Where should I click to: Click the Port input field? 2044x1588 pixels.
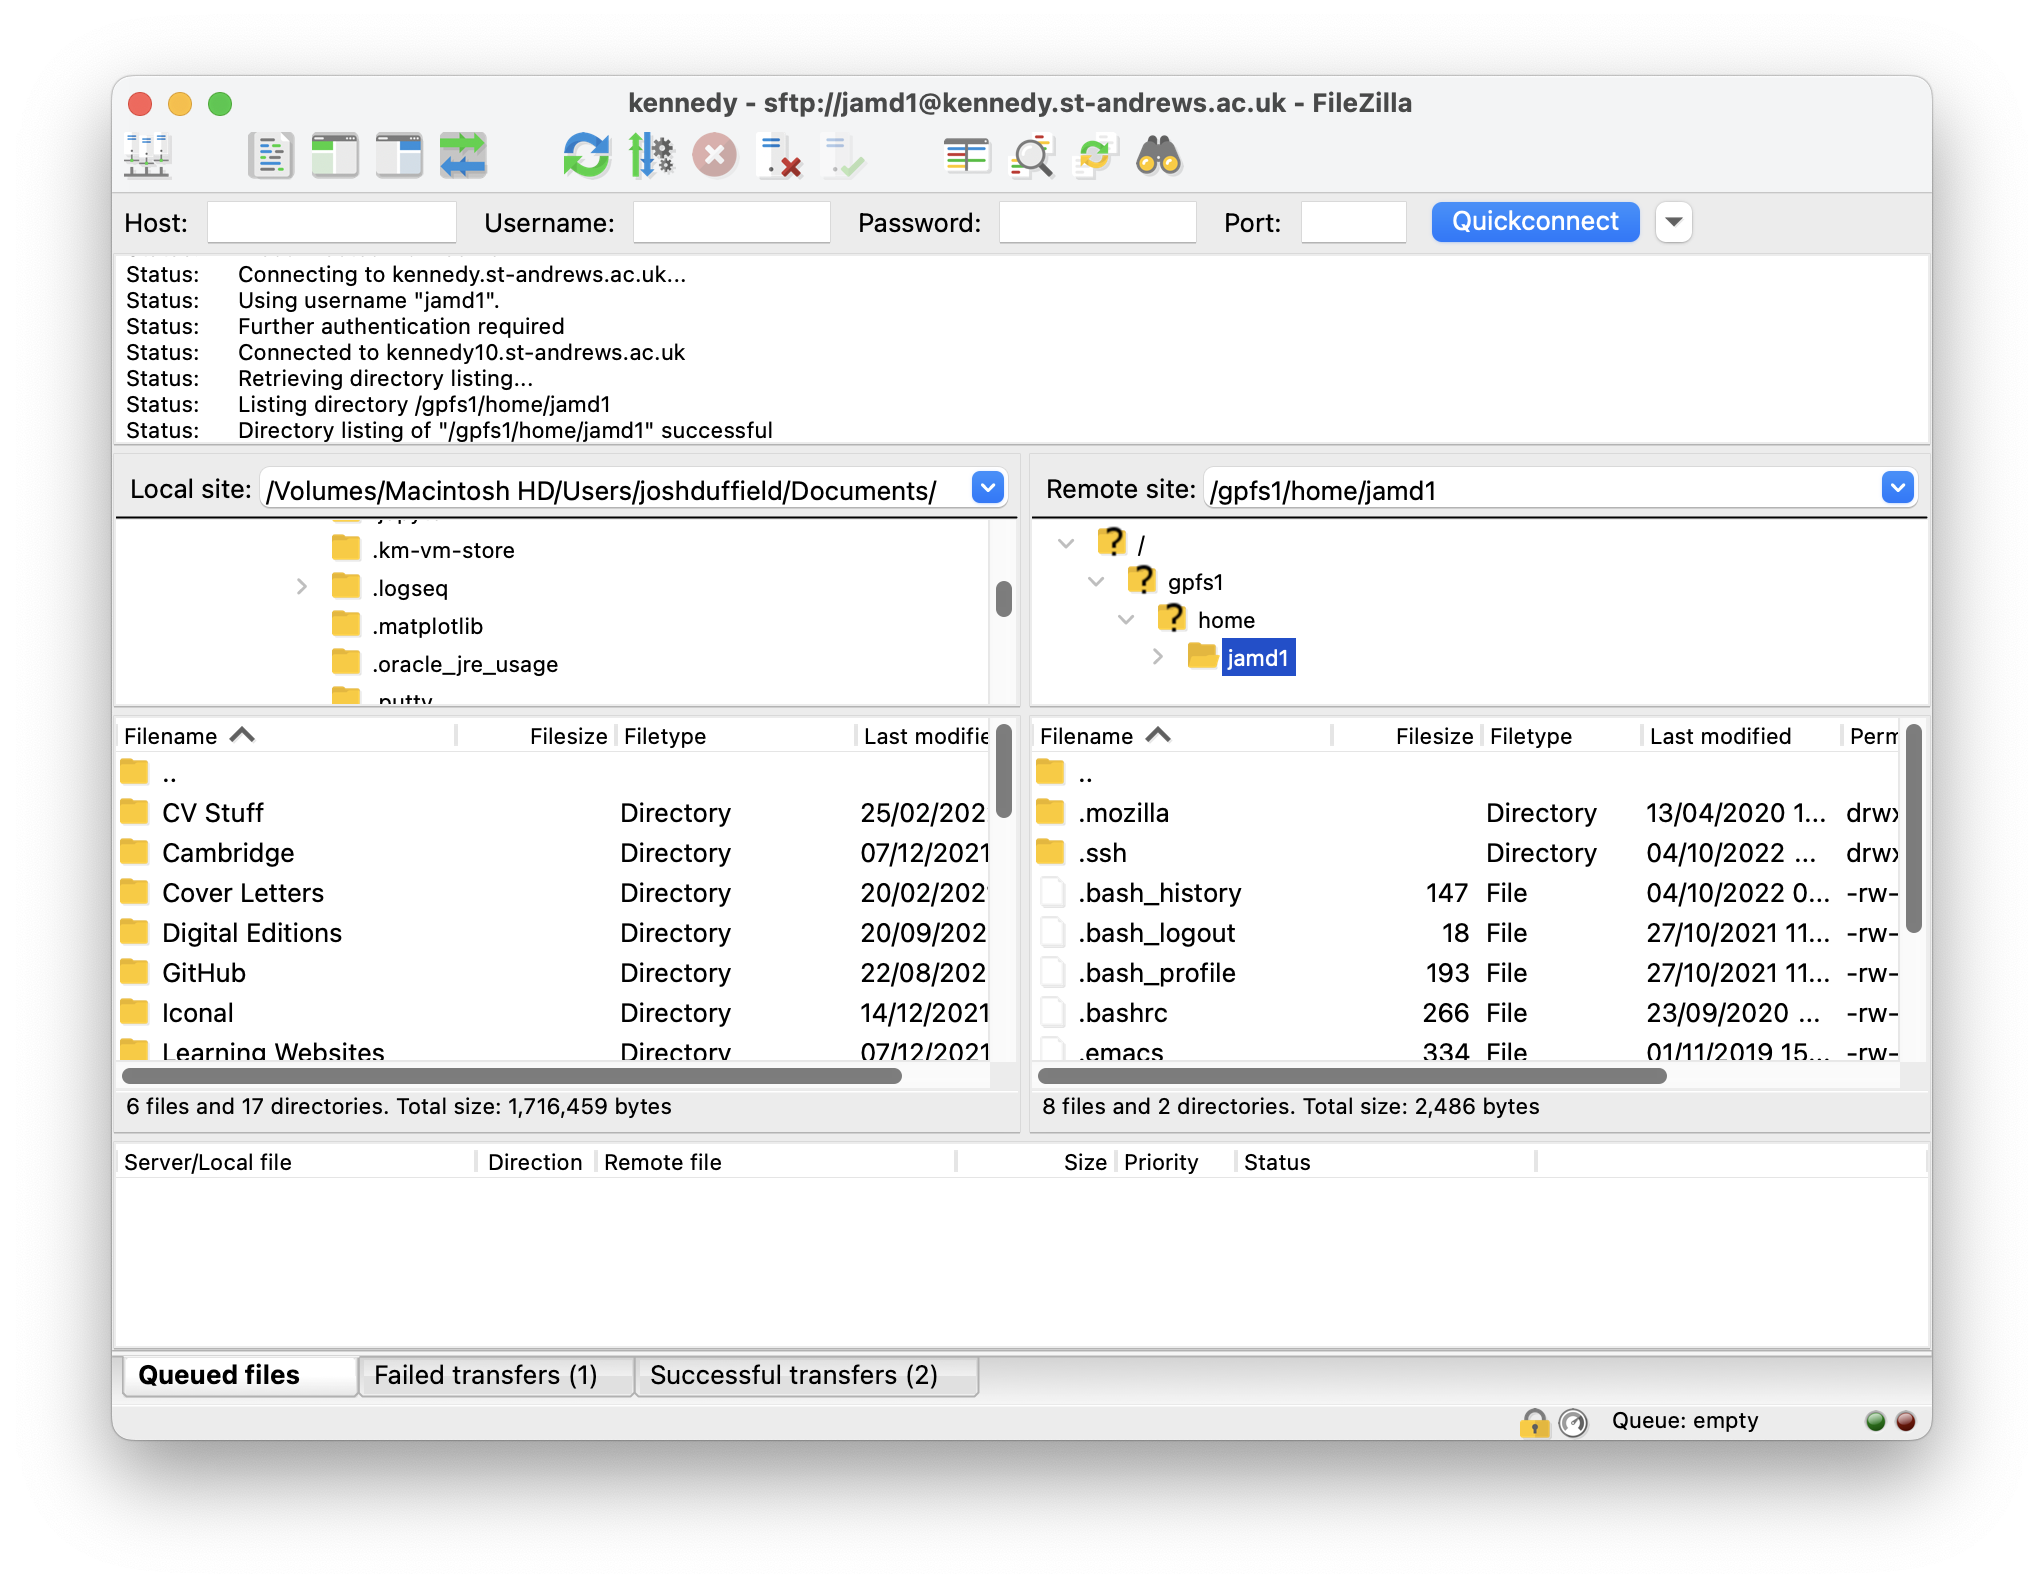(1354, 222)
